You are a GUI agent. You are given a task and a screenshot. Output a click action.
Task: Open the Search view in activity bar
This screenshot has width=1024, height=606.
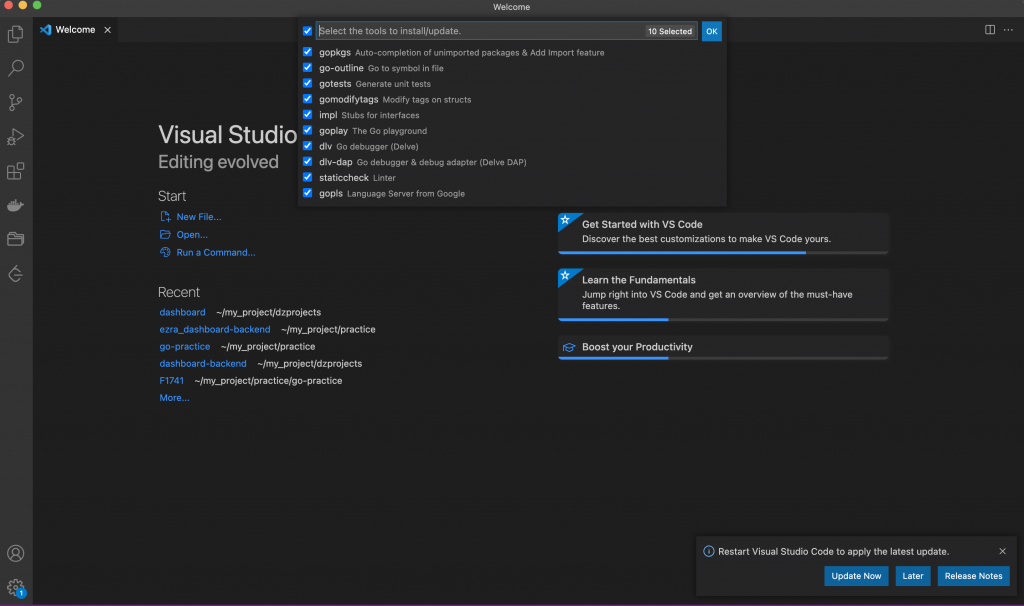(x=16, y=68)
